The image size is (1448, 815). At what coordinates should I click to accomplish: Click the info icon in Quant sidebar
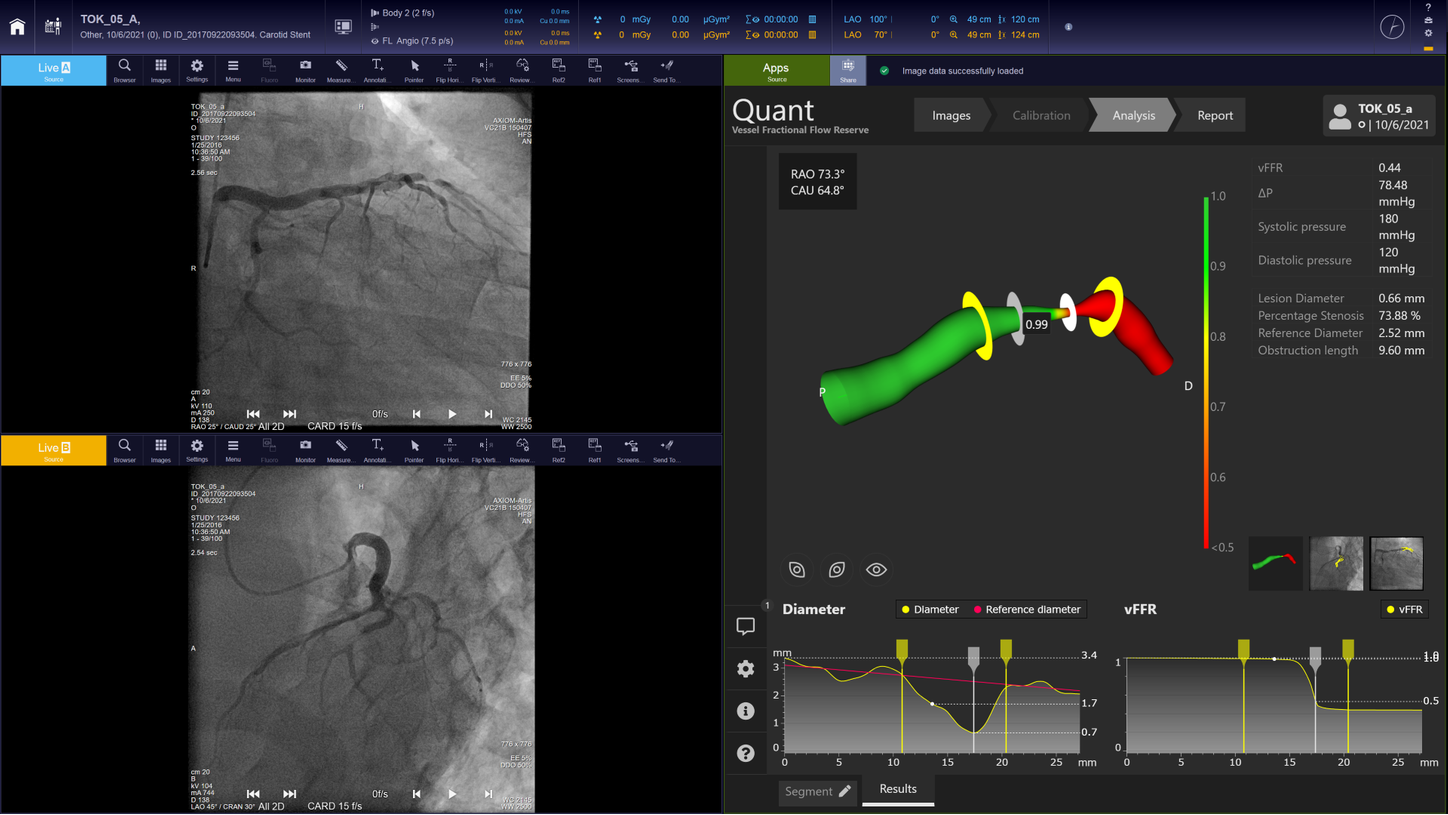click(x=745, y=711)
